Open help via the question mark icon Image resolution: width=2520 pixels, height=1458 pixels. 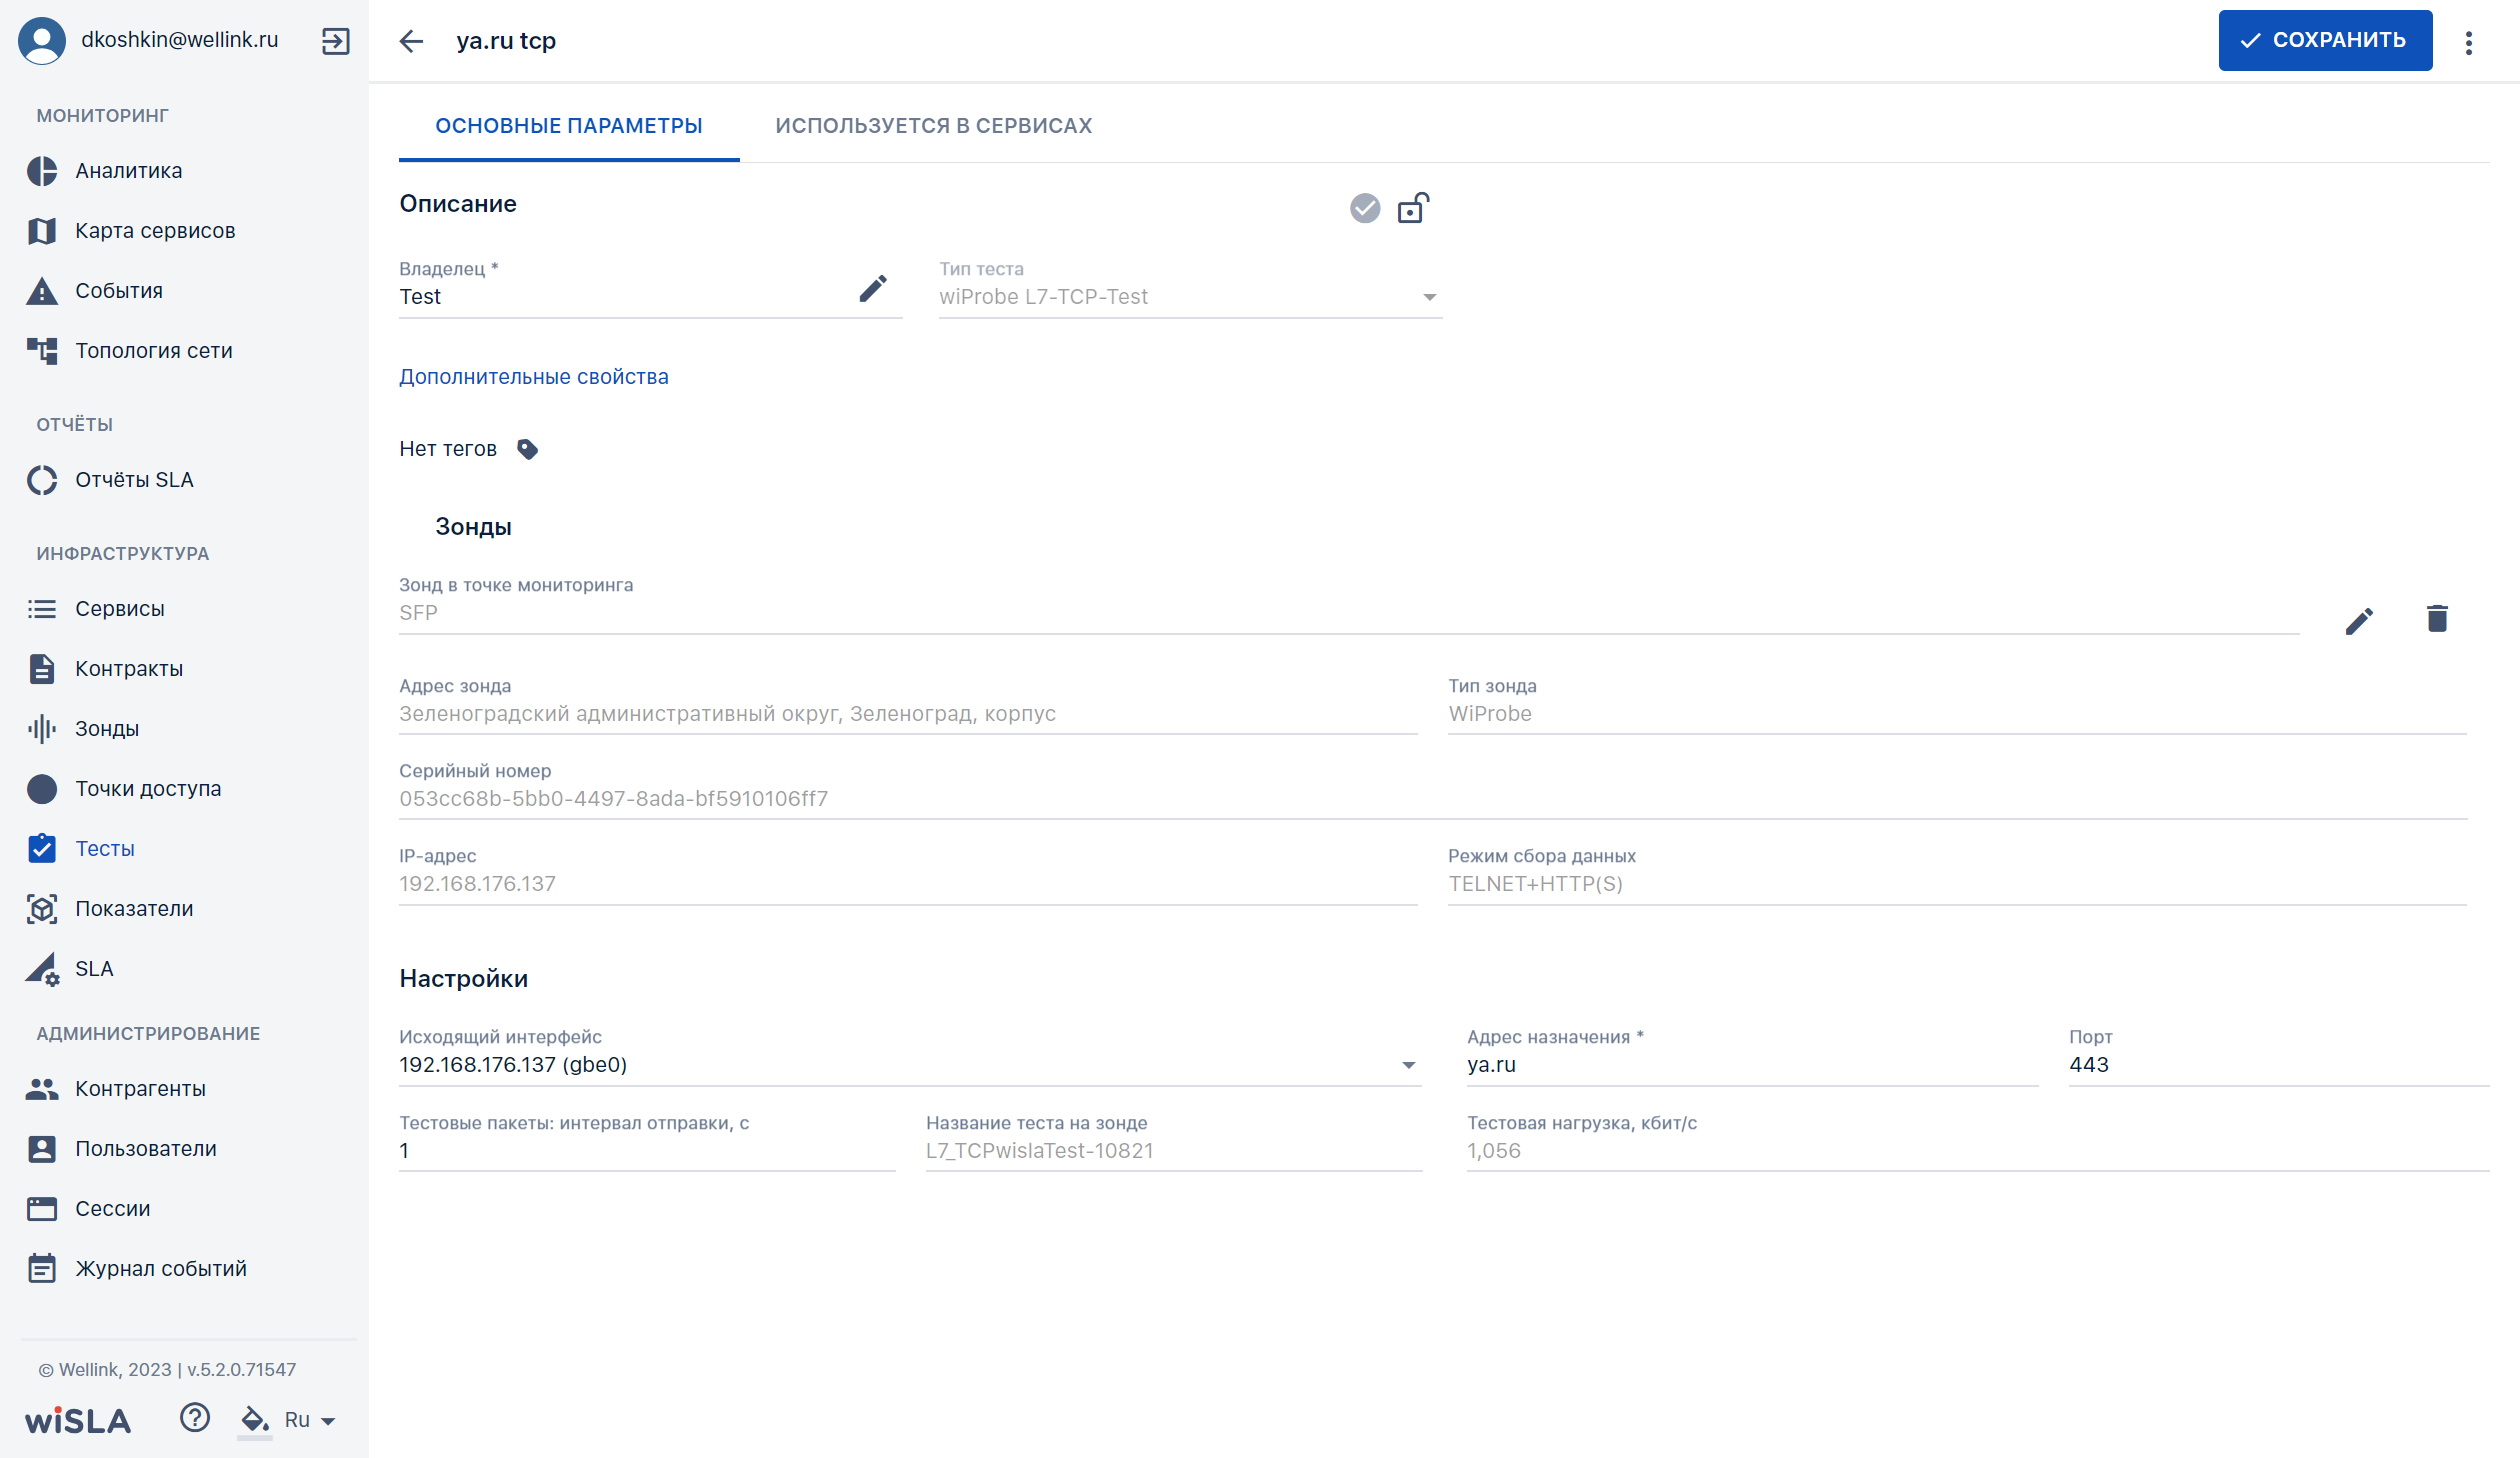pos(195,1417)
